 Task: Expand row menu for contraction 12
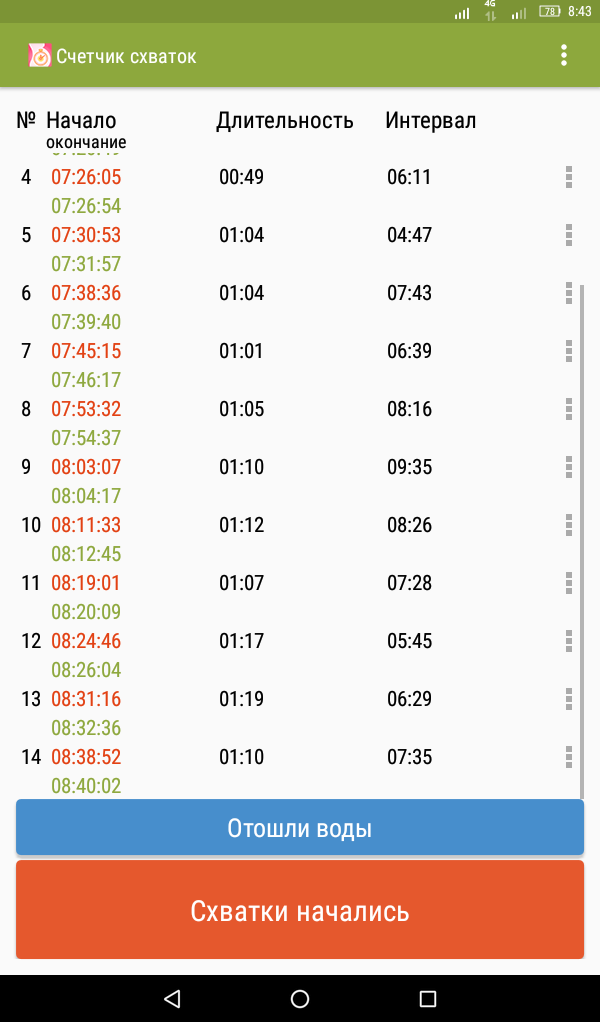569,641
